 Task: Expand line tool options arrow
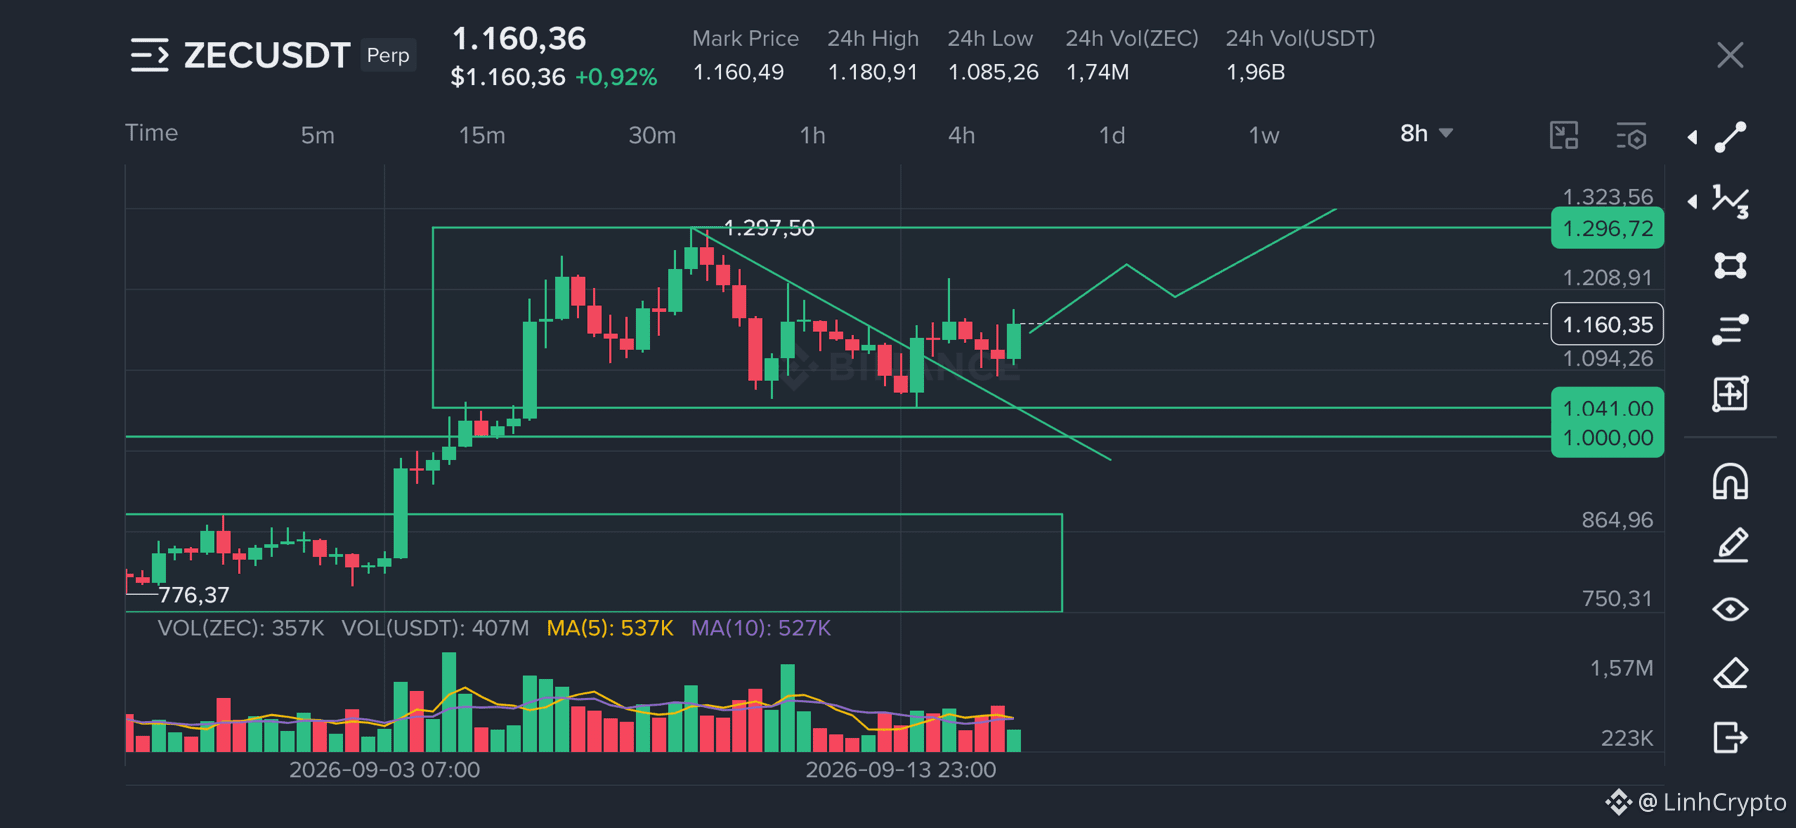(1692, 137)
